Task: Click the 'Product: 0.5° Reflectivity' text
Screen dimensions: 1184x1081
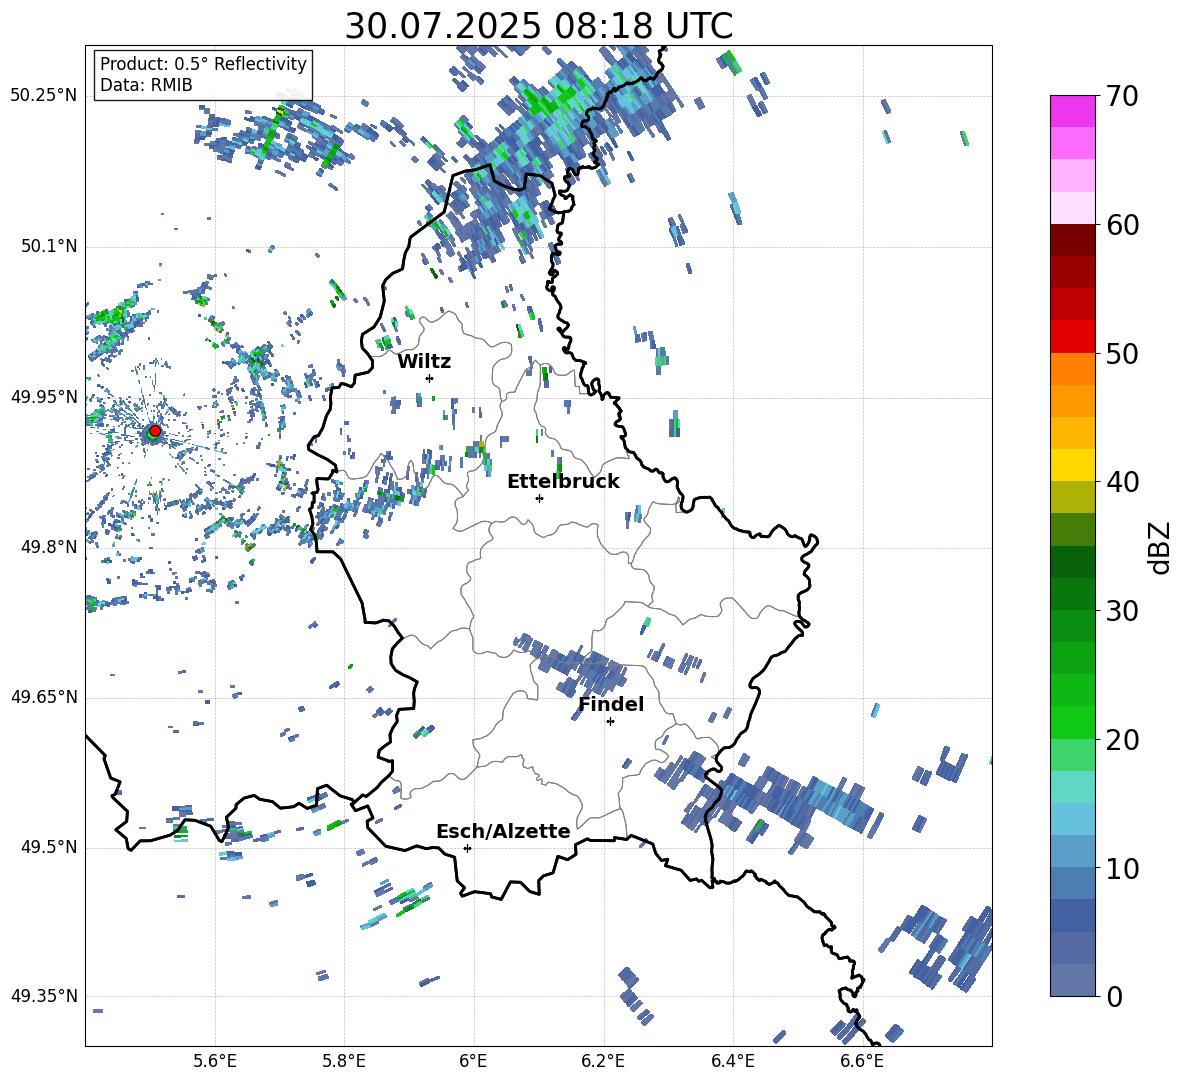Action: pos(203,63)
